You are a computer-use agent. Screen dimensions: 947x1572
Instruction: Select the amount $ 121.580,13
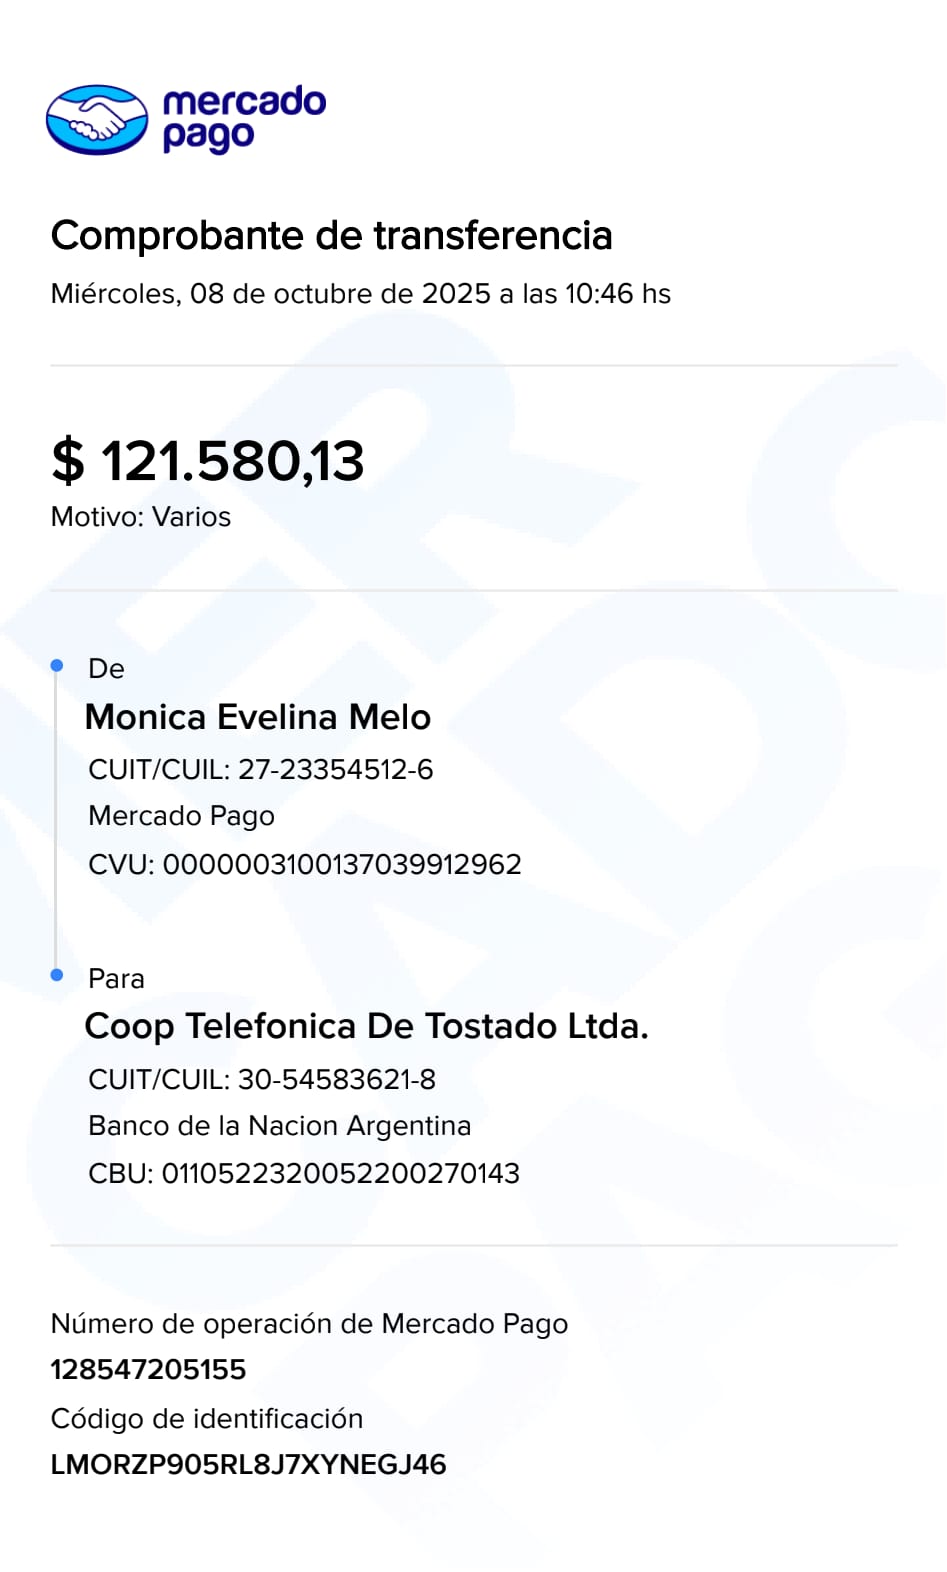point(208,461)
